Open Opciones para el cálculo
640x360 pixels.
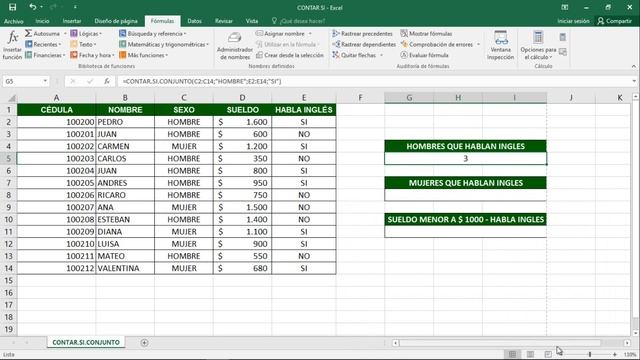[538, 46]
